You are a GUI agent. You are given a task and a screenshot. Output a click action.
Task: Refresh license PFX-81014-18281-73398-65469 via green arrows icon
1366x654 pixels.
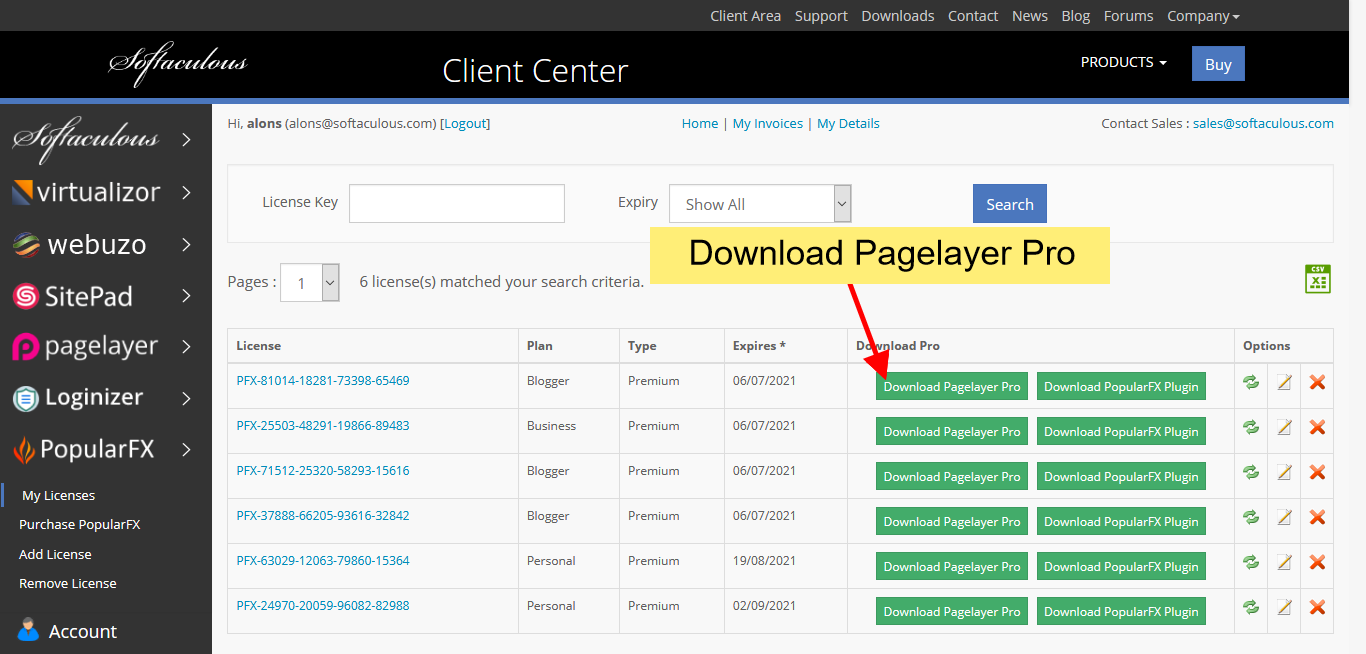1250,382
